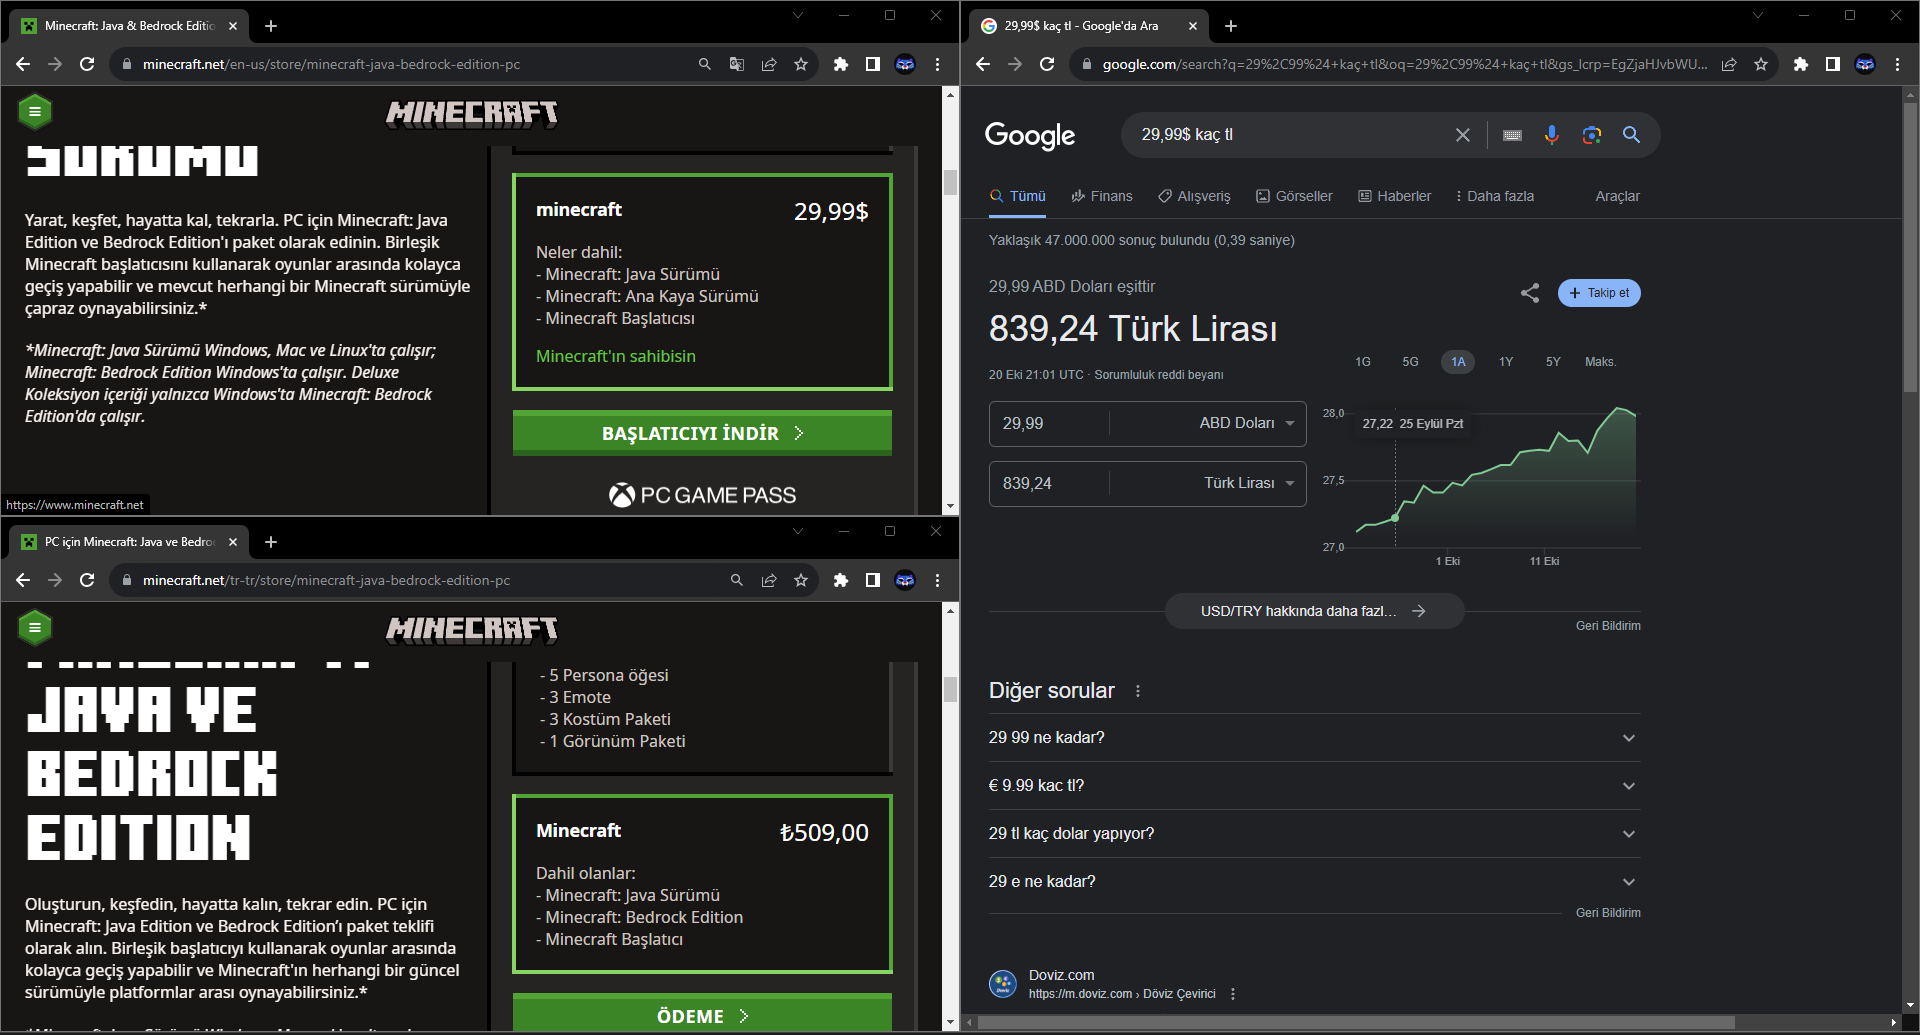Expand question '29 99 ne kadar?'
Viewport: 1920px width, 1035px height.
tap(1314, 738)
